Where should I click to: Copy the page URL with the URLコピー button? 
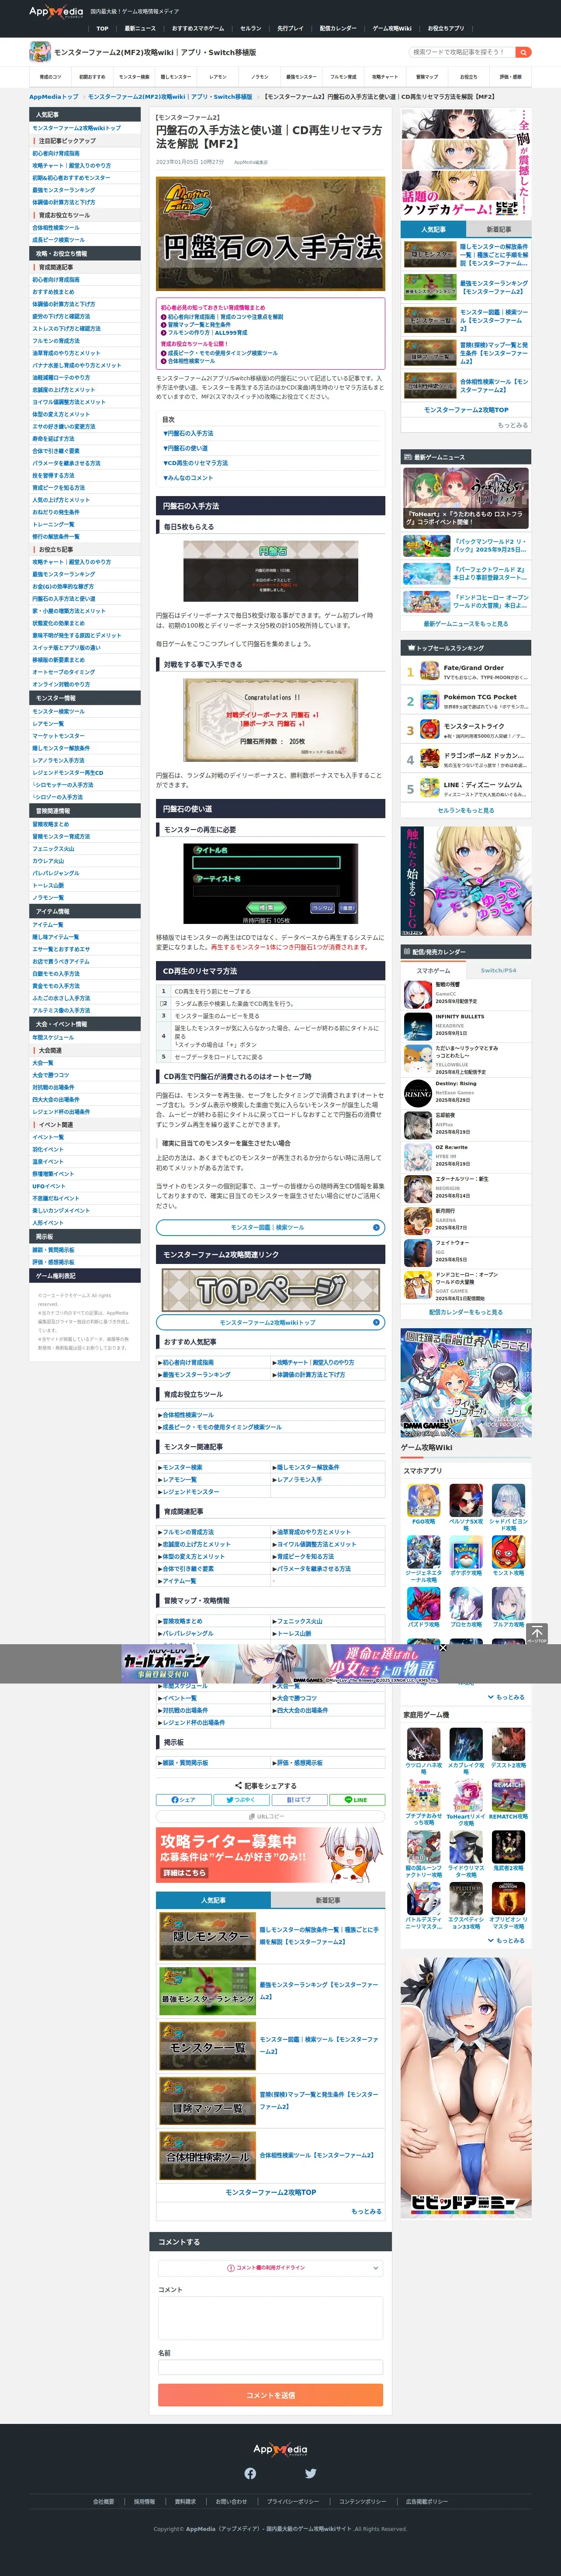pos(270,1816)
